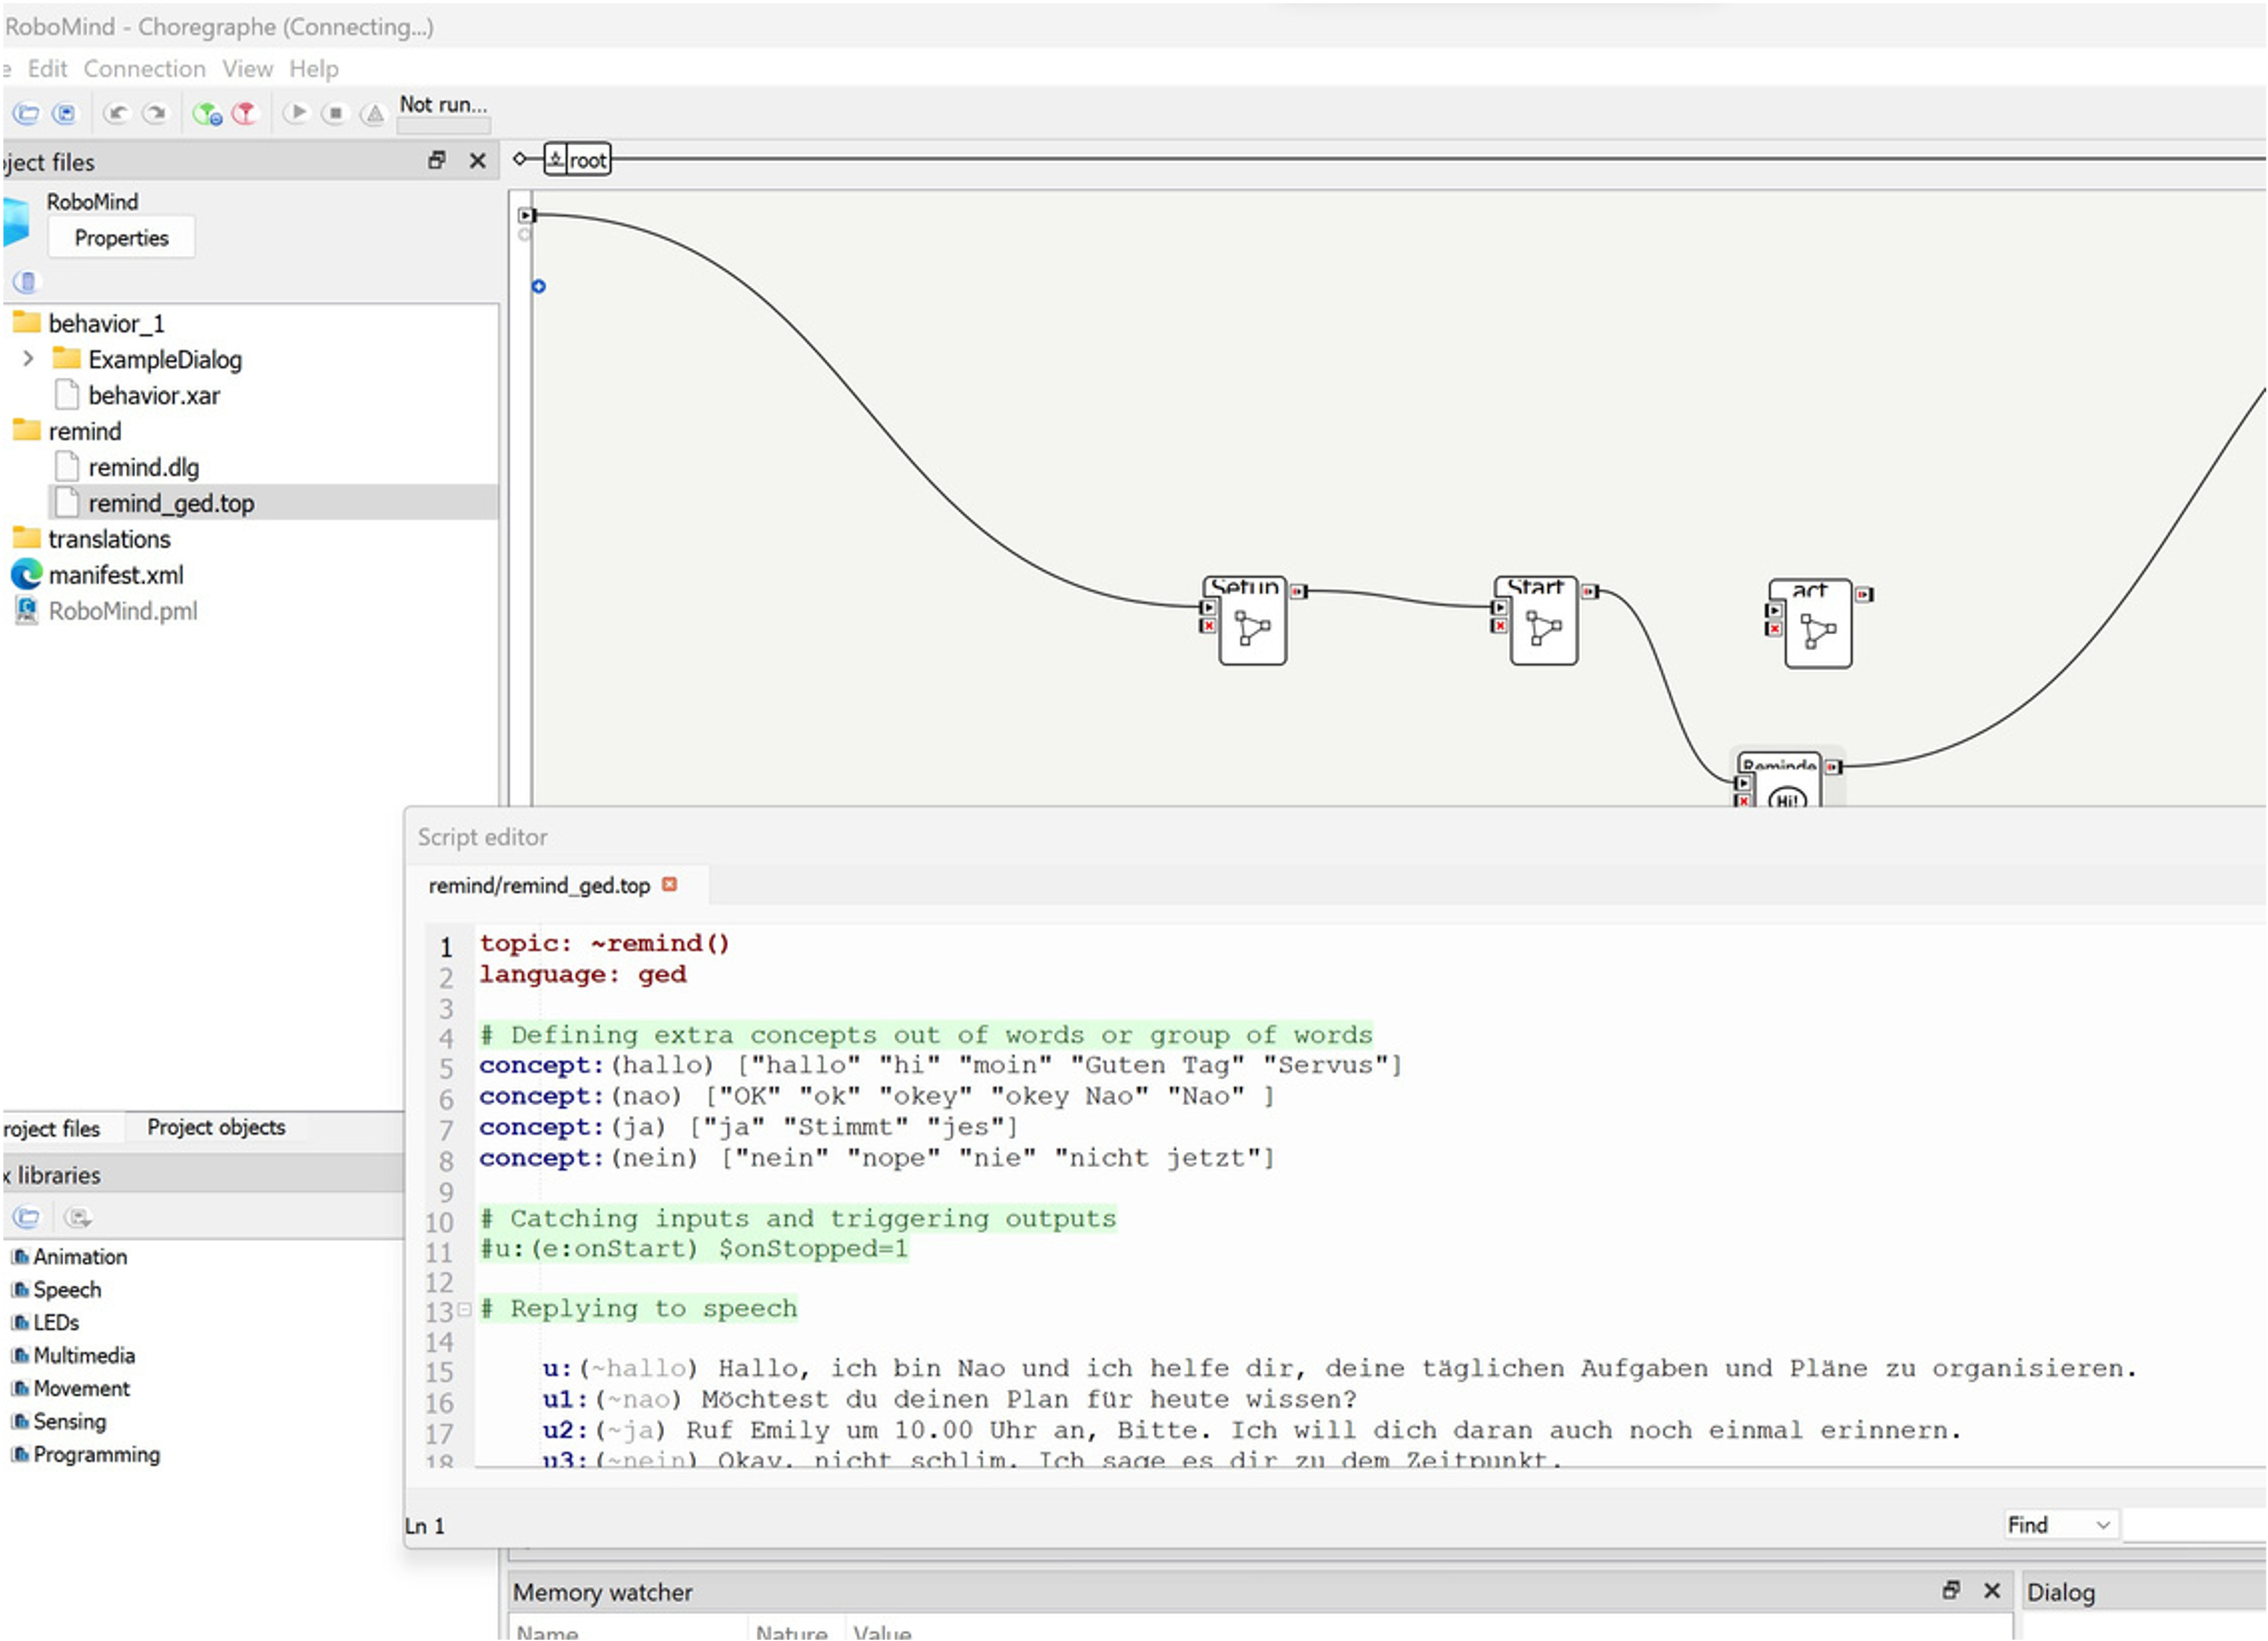Click the Redo arrow icon
The height and width of the screenshot is (1641, 2268).
pyautogui.click(x=155, y=114)
